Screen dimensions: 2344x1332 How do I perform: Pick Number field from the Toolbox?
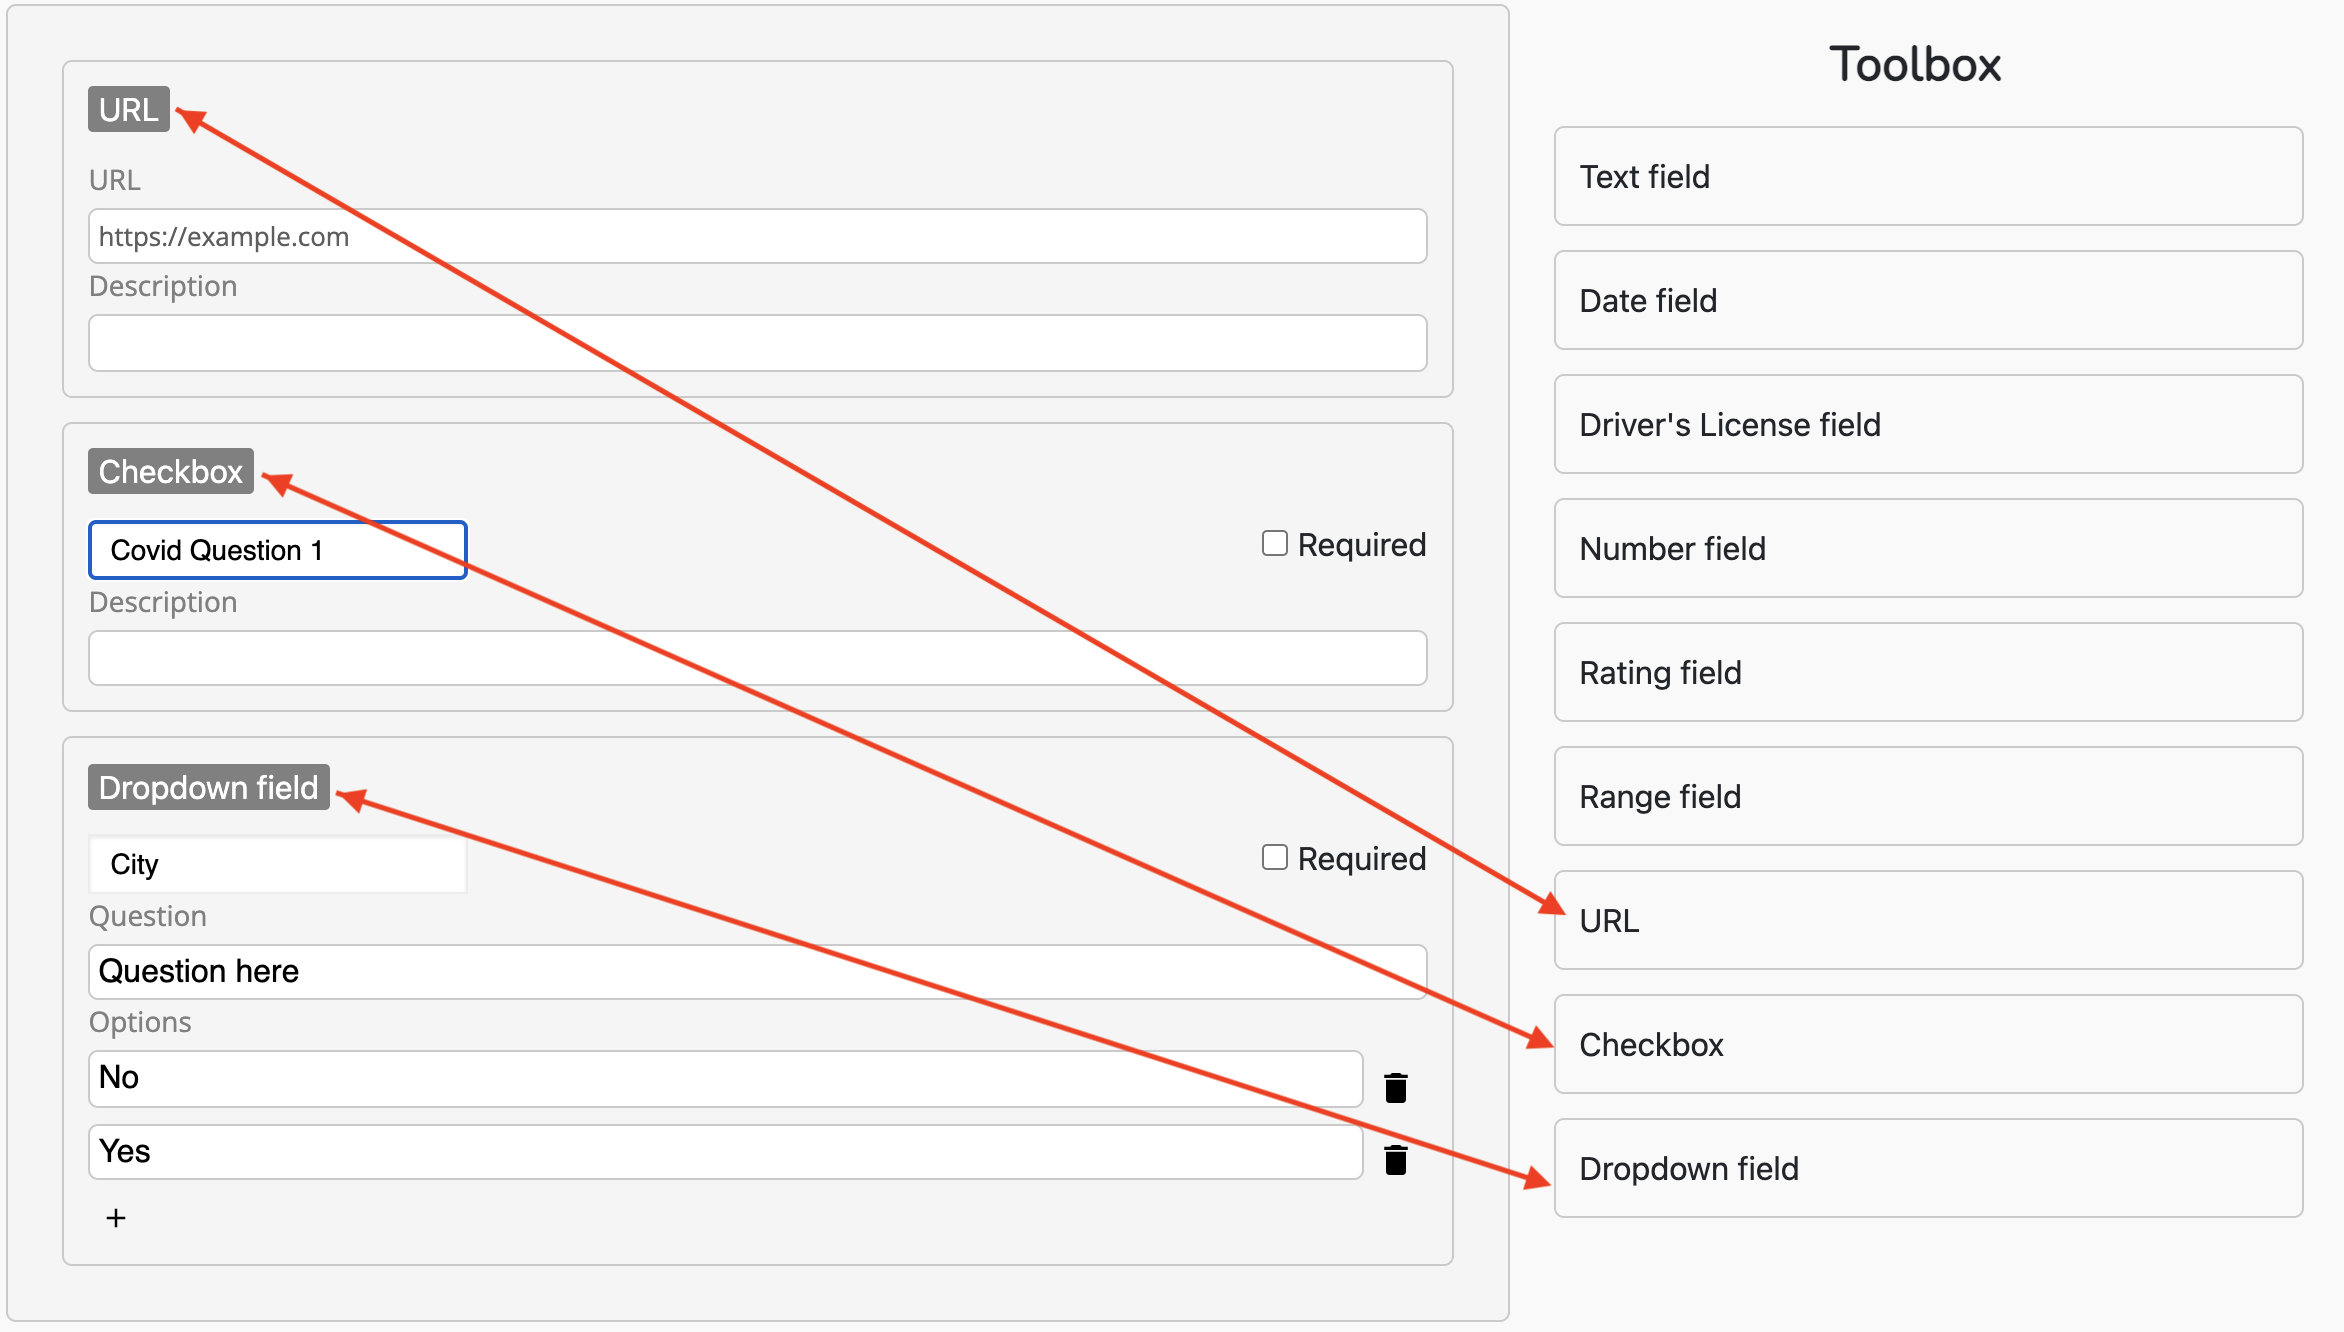[x=1927, y=549]
